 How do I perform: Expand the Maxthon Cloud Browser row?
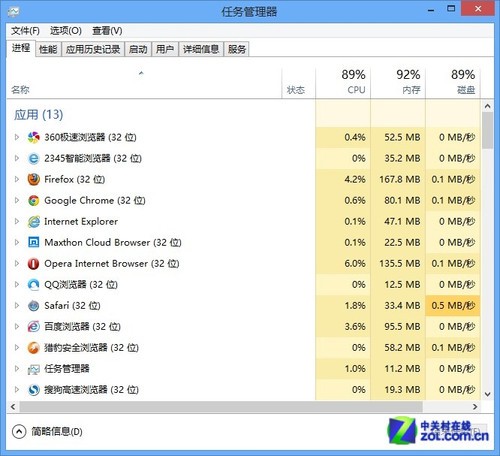click(x=16, y=242)
